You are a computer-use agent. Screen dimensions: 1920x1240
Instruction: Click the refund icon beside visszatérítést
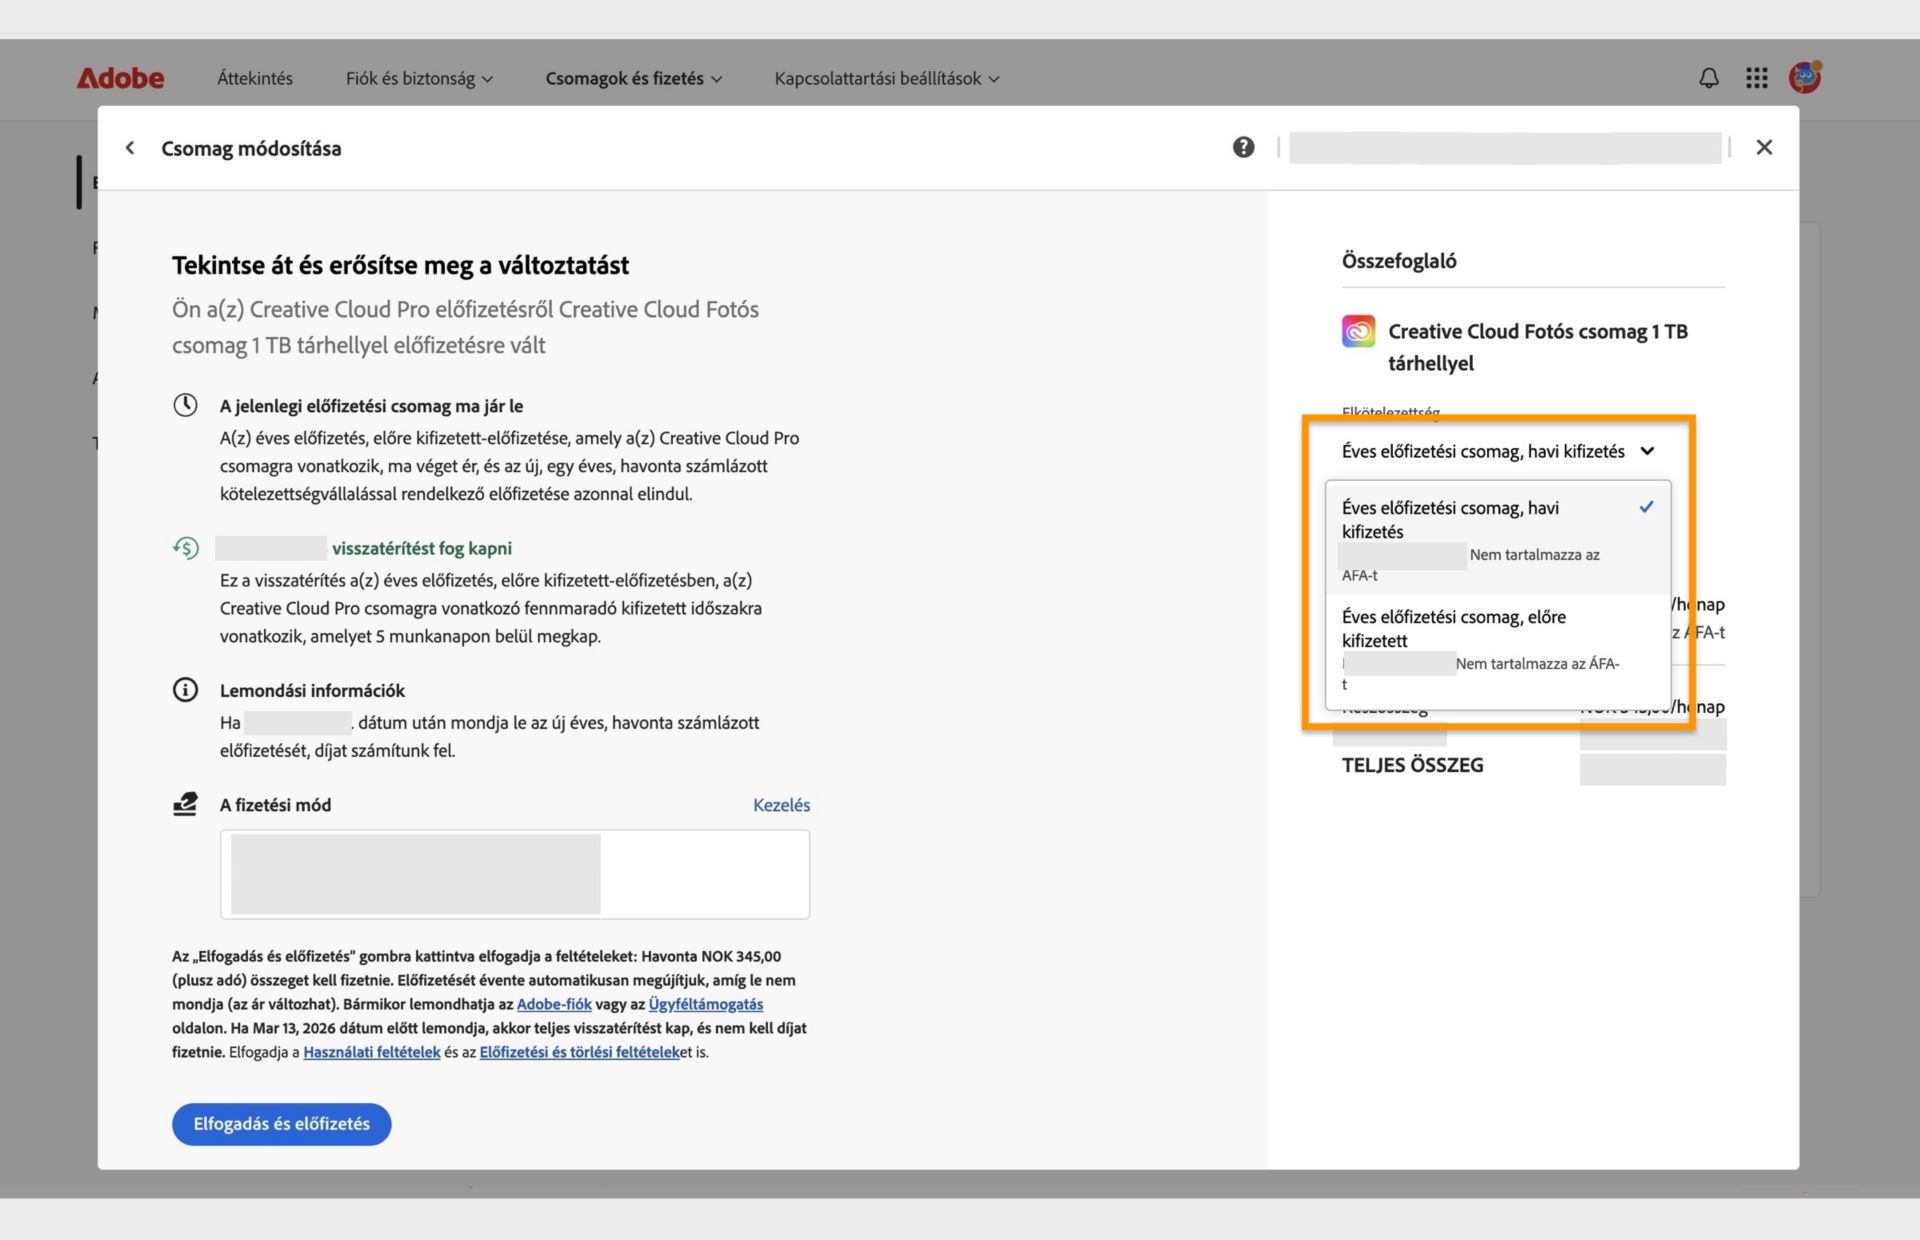click(186, 548)
